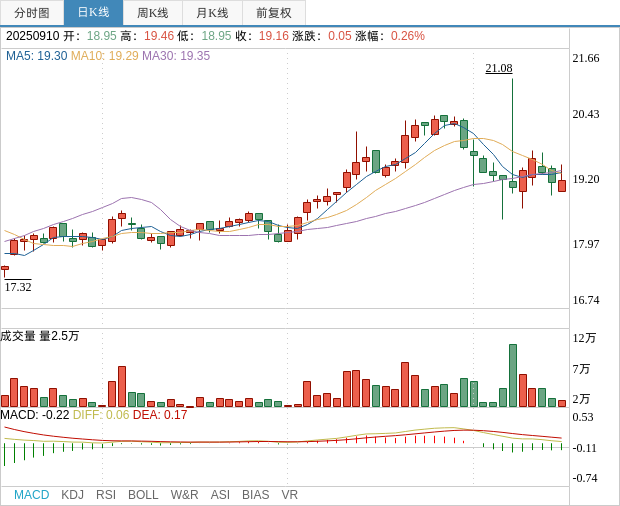The width and height of the screenshot is (620, 506).
Task: Open the 周K线 tab
Action: click(153, 13)
